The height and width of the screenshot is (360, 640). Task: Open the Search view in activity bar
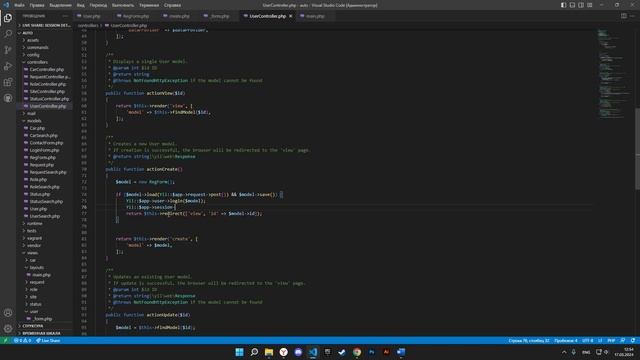tap(8, 34)
